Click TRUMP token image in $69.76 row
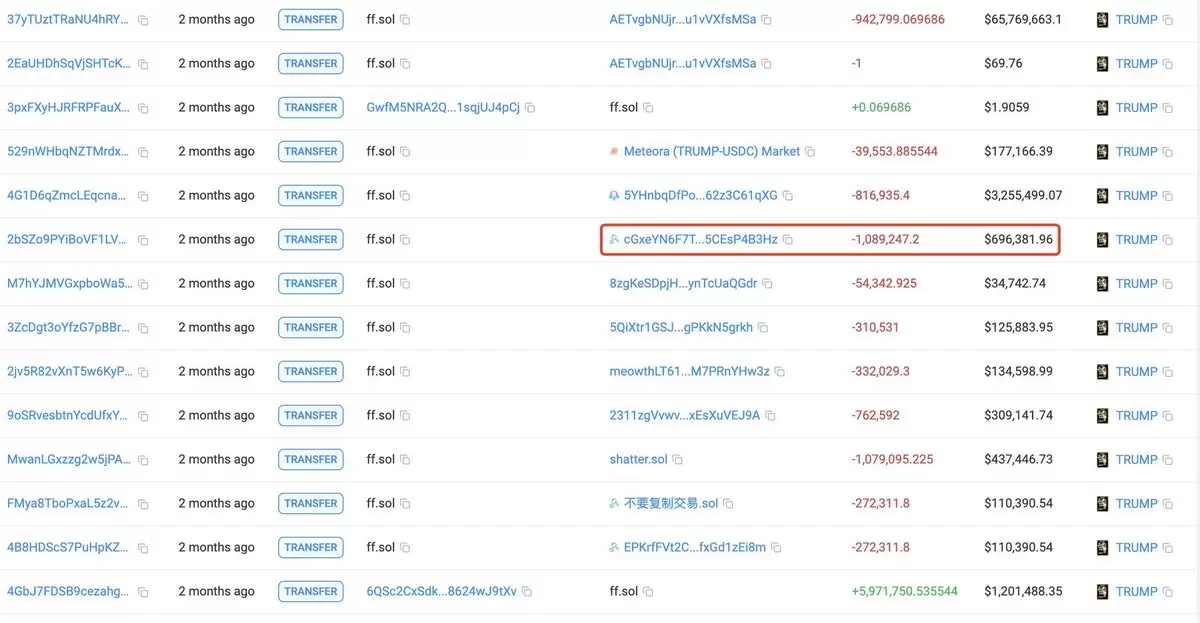1200x623 pixels. click(x=1103, y=64)
